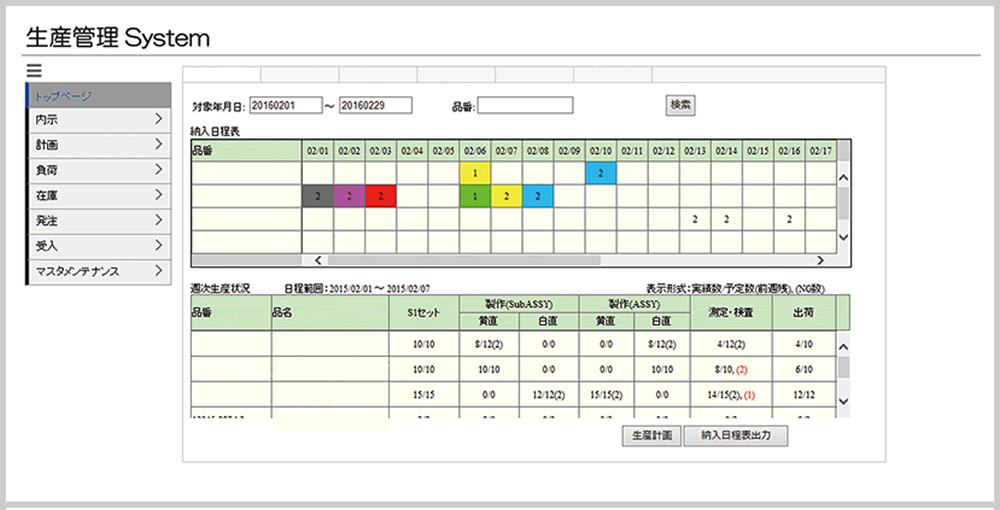1000x510 pixels.
Task: Click the 納入日程表出力 button
Action: (x=736, y=436)
